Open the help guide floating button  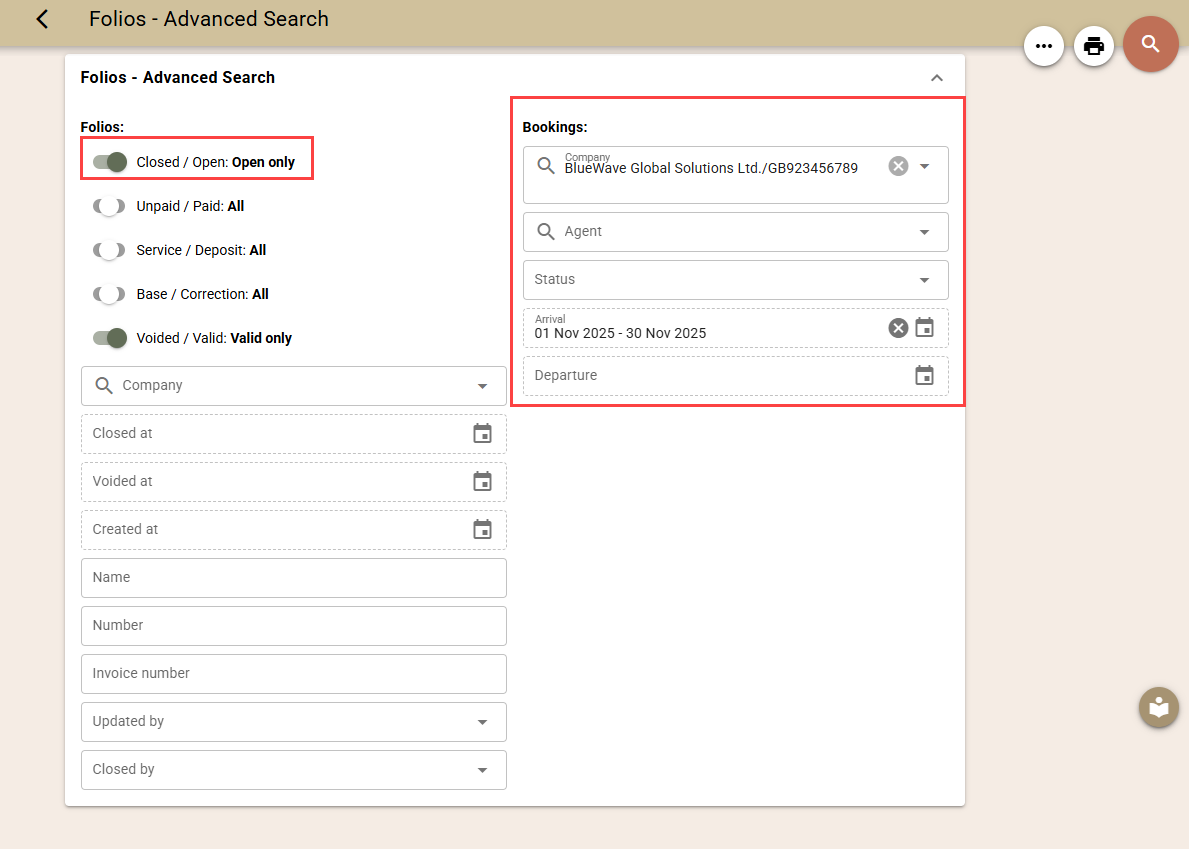[1159, 707]
